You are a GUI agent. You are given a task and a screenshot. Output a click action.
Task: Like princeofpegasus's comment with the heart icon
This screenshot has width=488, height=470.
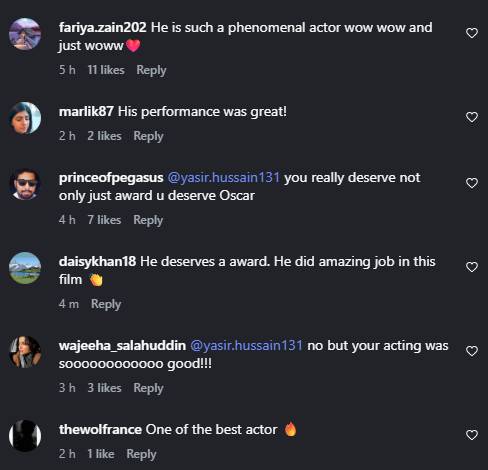tap(472, 183)
